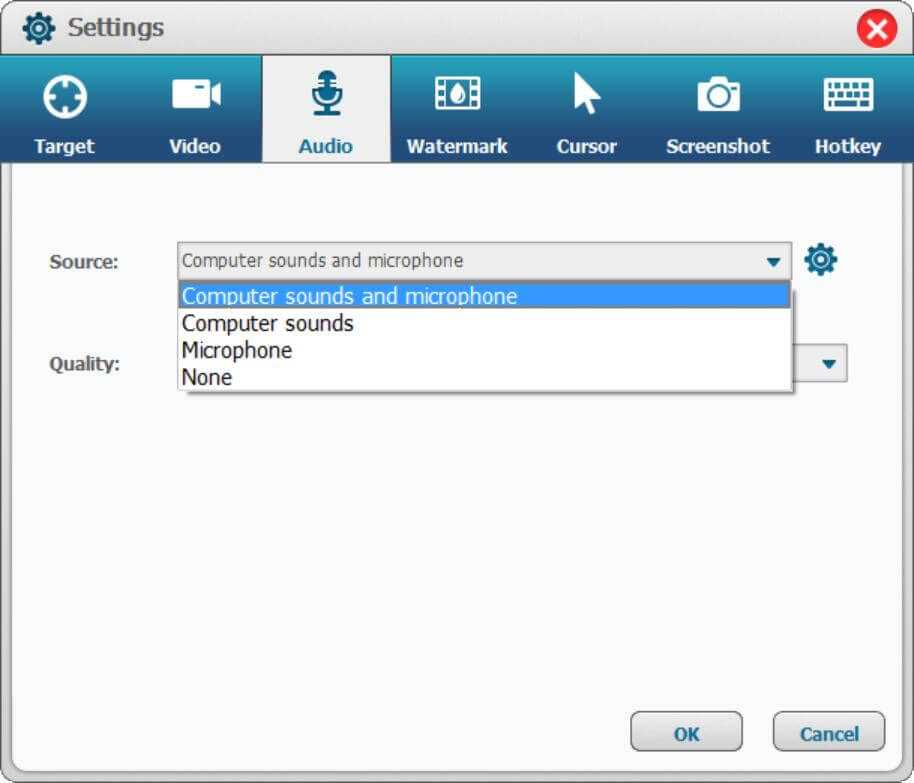This screenshot has height=783, width=914.
Task: Pick "Microphone" as audio source
Action: (x=237, y=351)
